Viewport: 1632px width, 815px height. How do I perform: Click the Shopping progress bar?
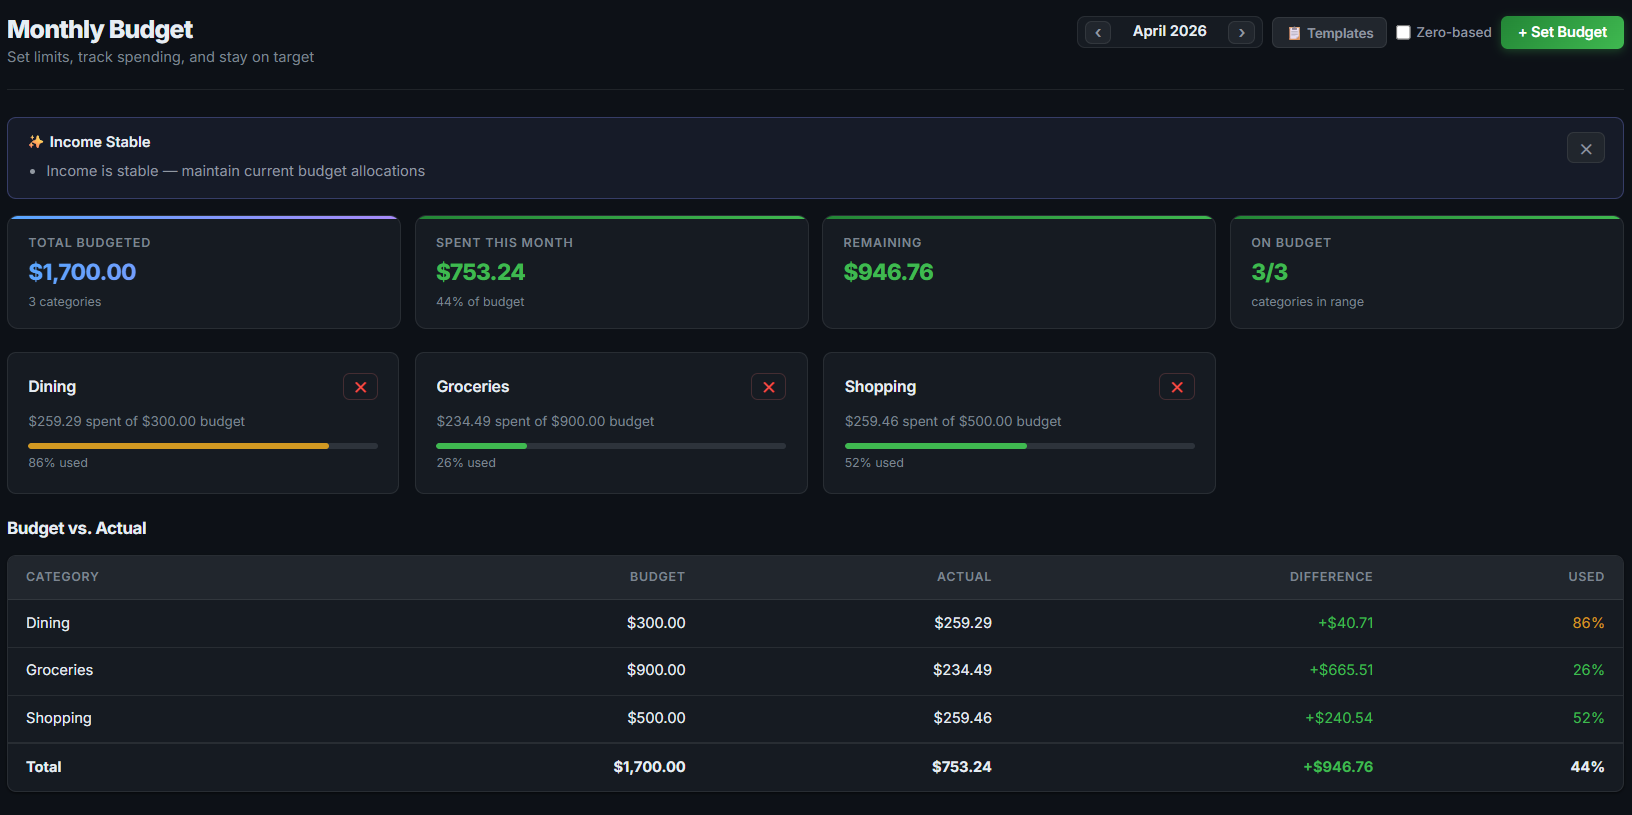coord(1019,446)
